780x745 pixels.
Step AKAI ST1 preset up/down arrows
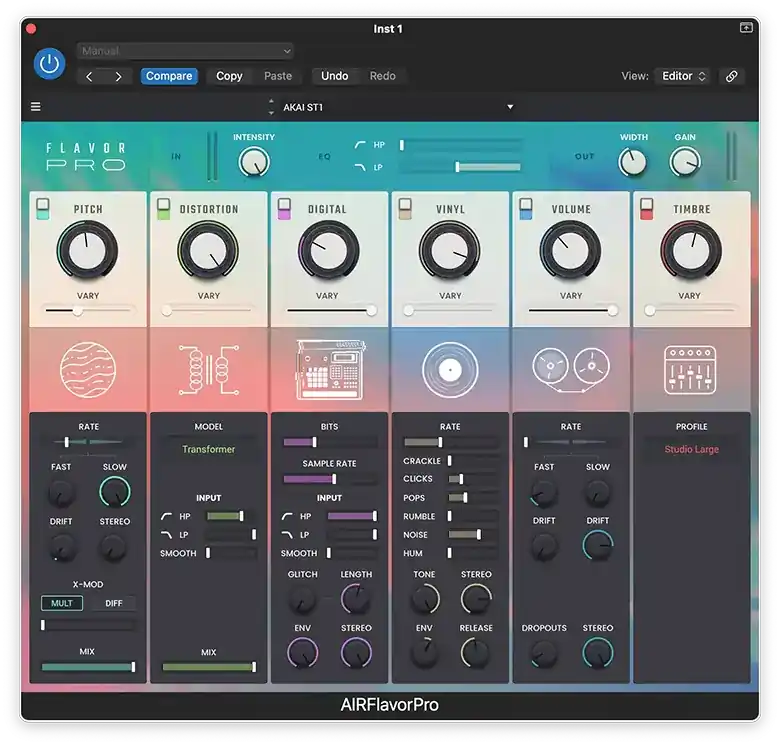pos(271,107)
